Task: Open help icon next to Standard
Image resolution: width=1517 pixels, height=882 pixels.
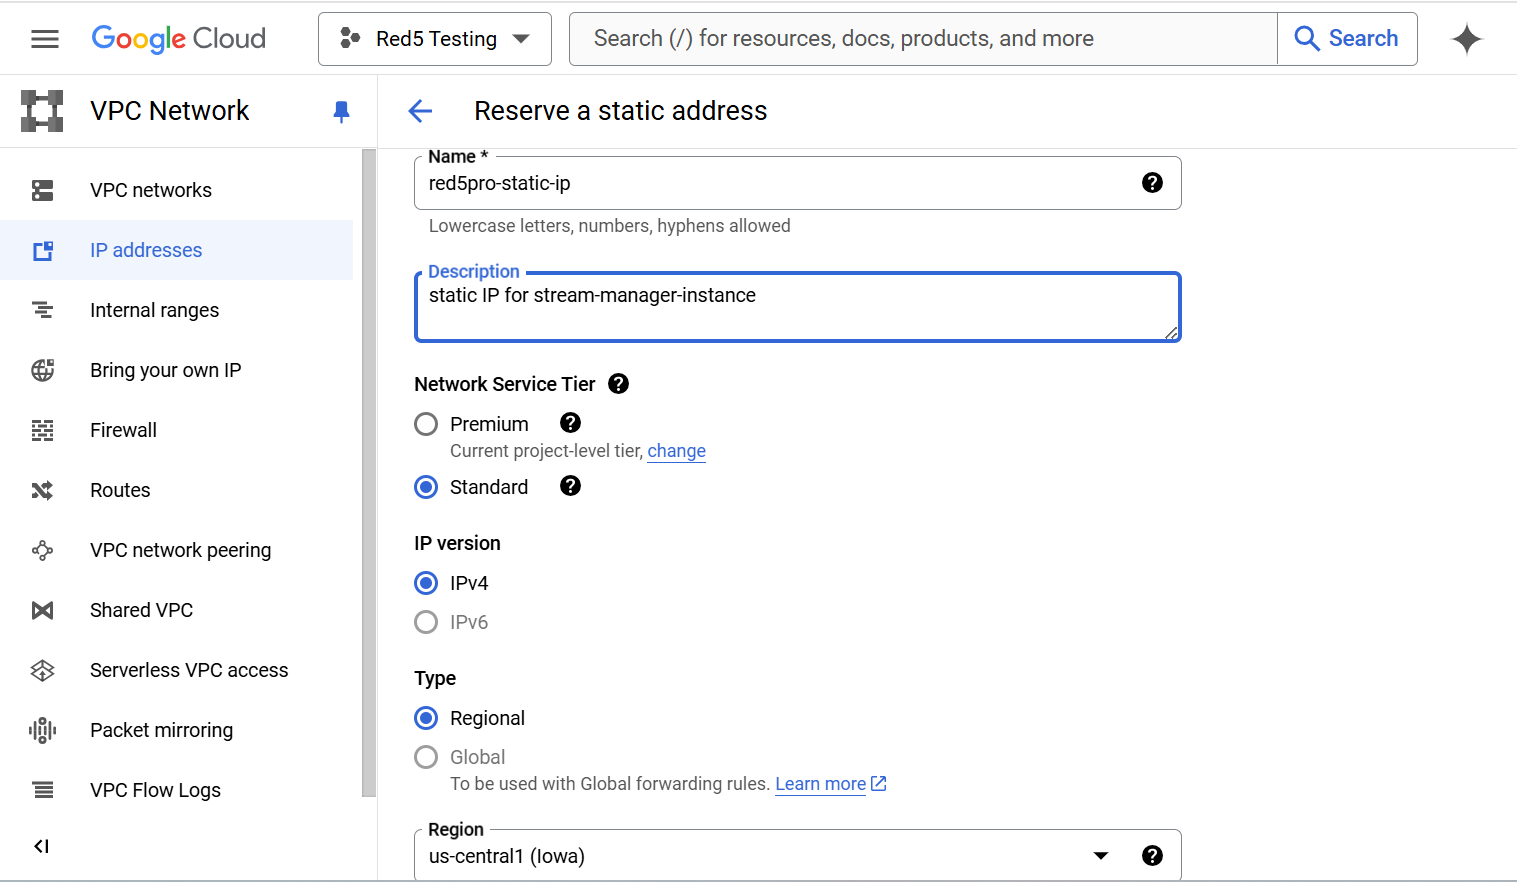Action: coord(570,486)
